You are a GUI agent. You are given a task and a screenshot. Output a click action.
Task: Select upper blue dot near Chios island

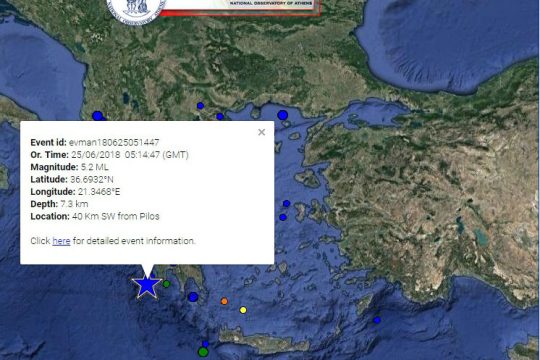pos(286,204)
